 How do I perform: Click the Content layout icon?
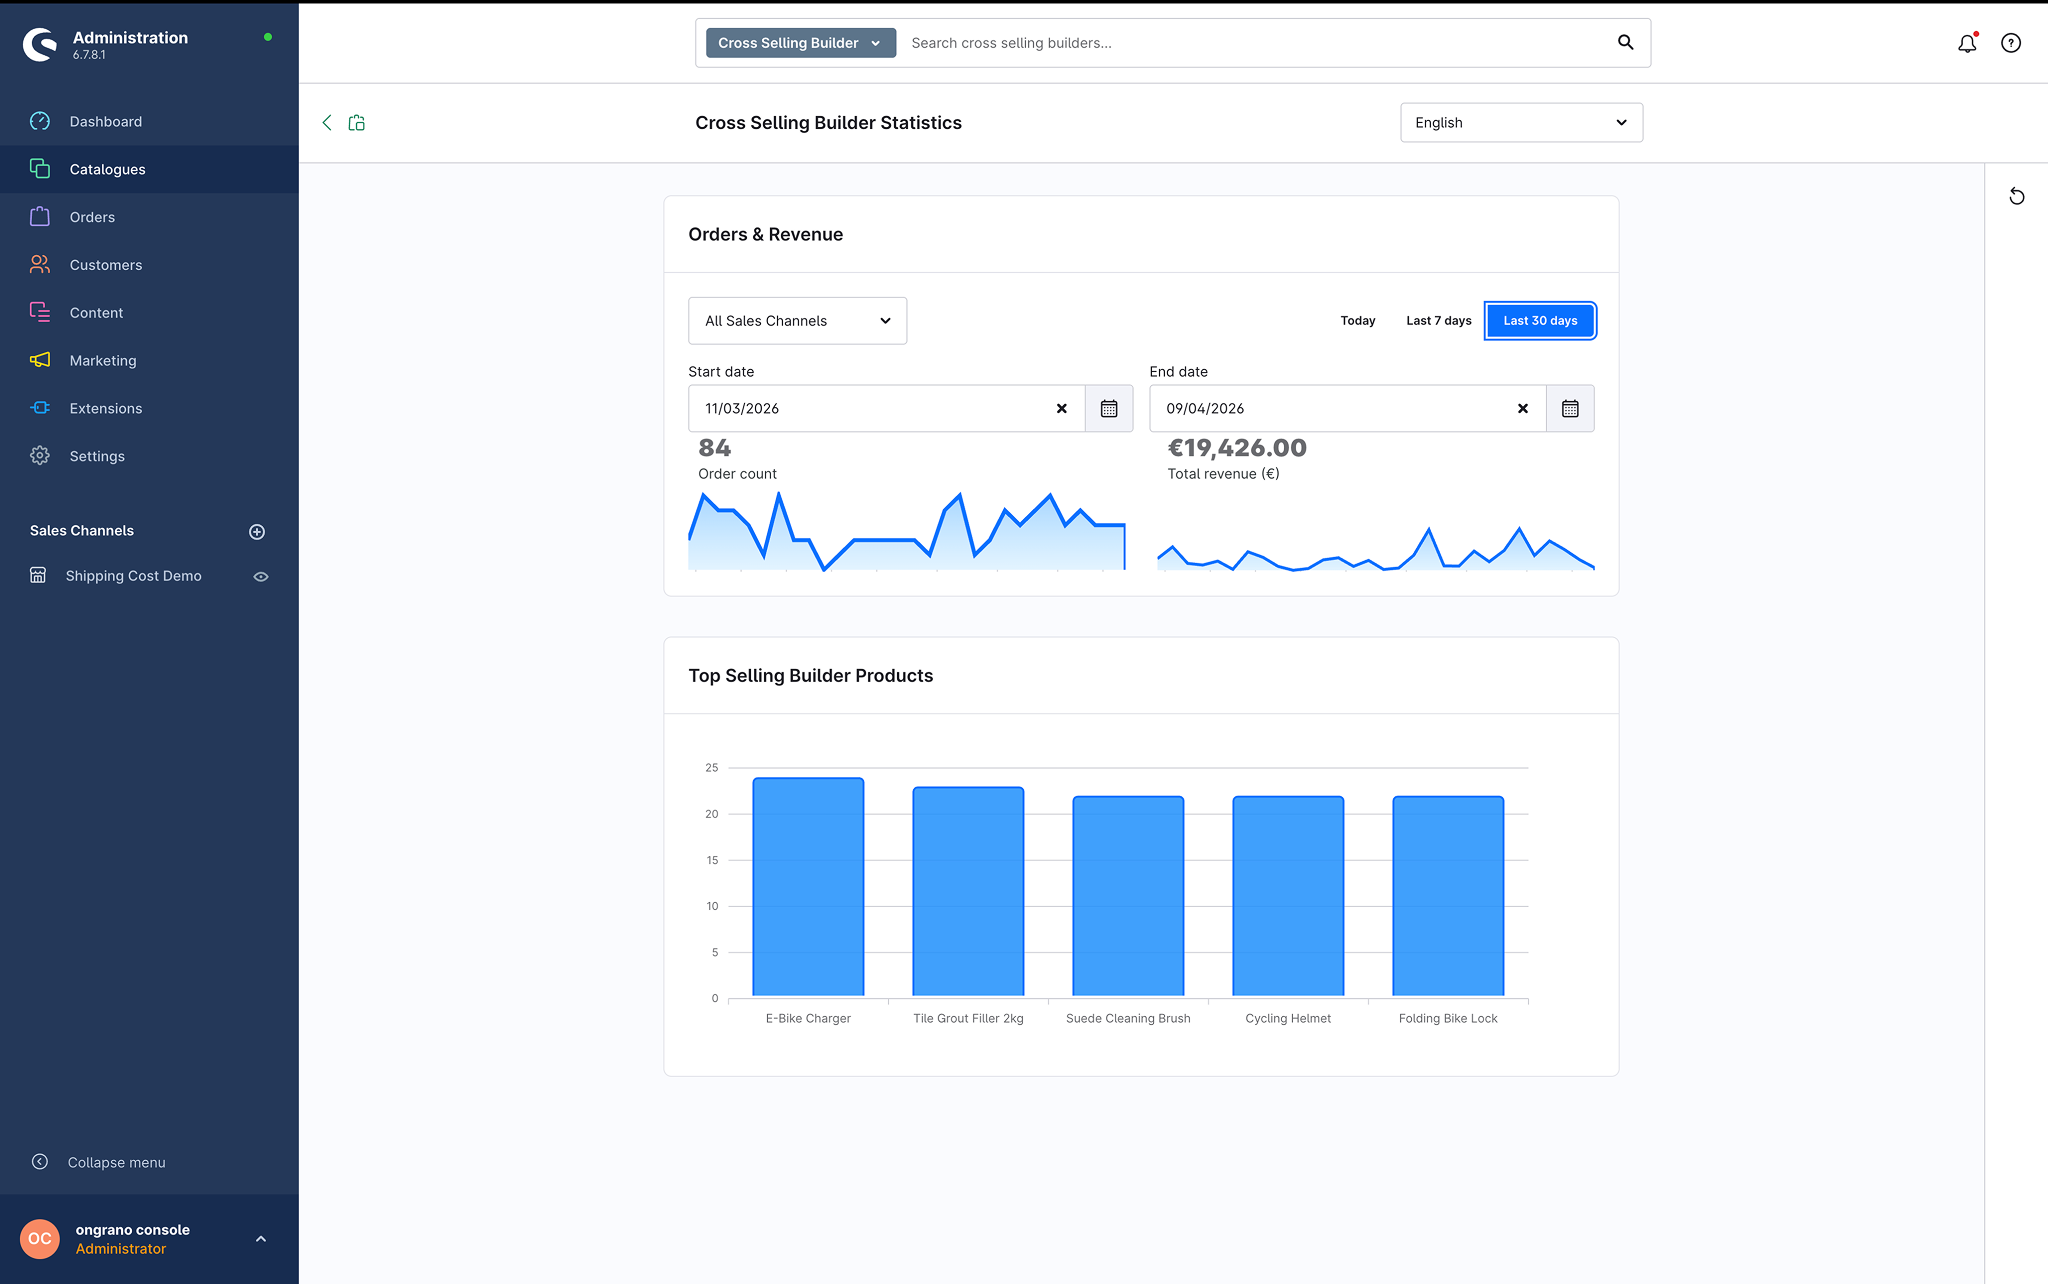[x=40, y=313]
